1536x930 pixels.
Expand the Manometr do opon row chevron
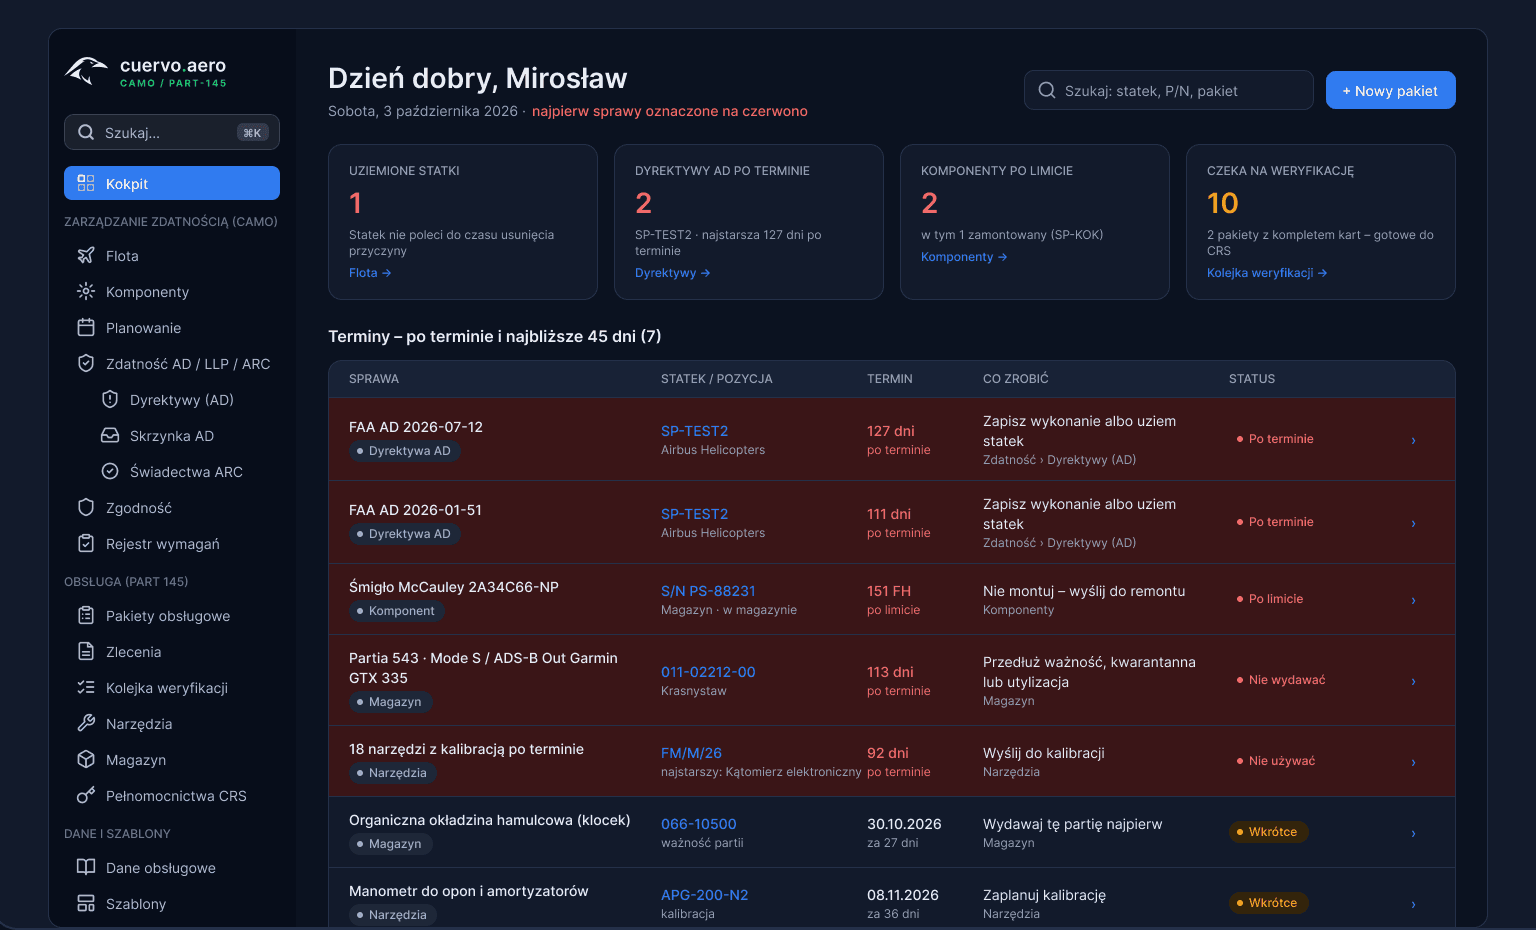pyautogui.click(x=1413, y=904)
